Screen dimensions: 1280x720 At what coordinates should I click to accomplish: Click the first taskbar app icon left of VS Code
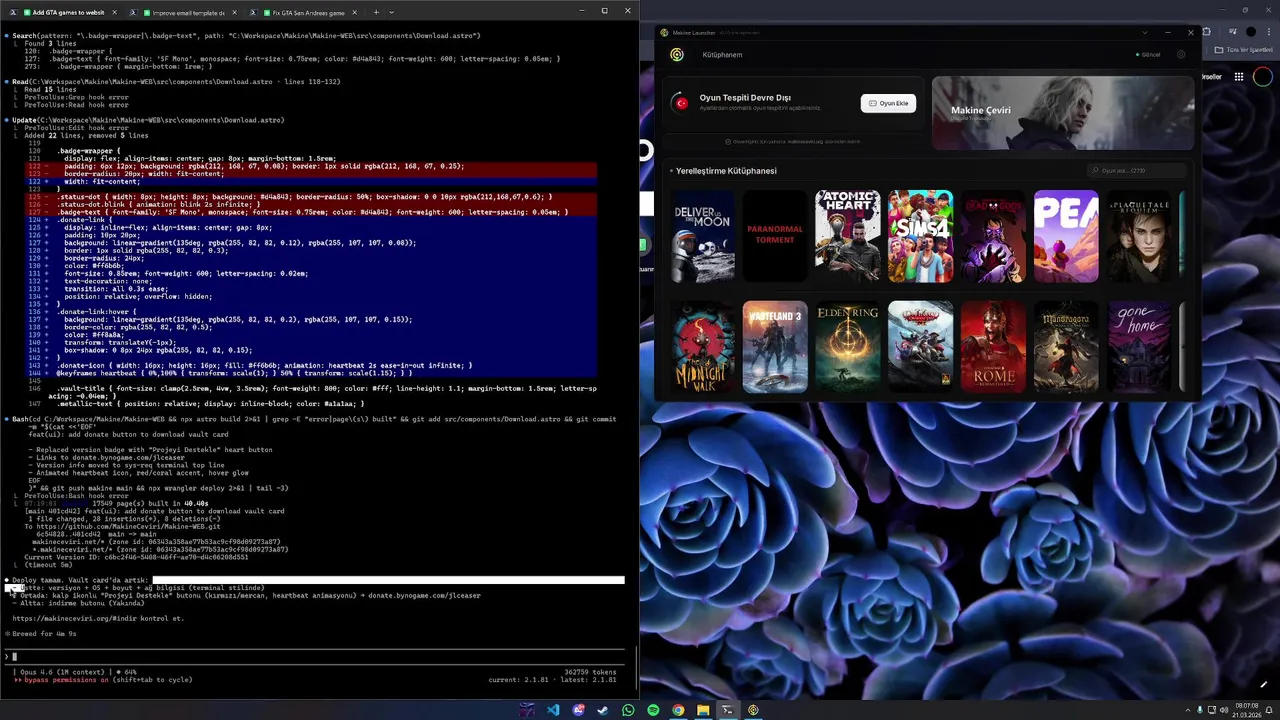tap(527, 710)
